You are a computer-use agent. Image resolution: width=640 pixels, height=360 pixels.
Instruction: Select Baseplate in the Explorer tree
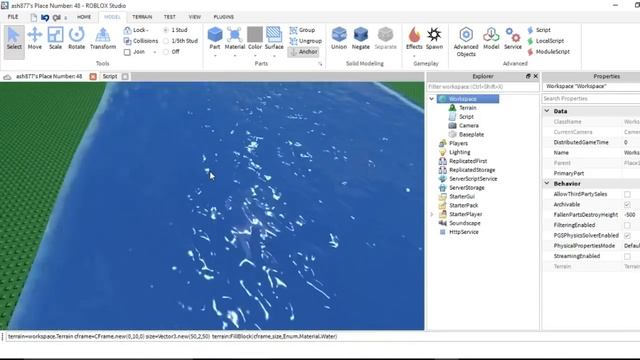tap(471, 134)
